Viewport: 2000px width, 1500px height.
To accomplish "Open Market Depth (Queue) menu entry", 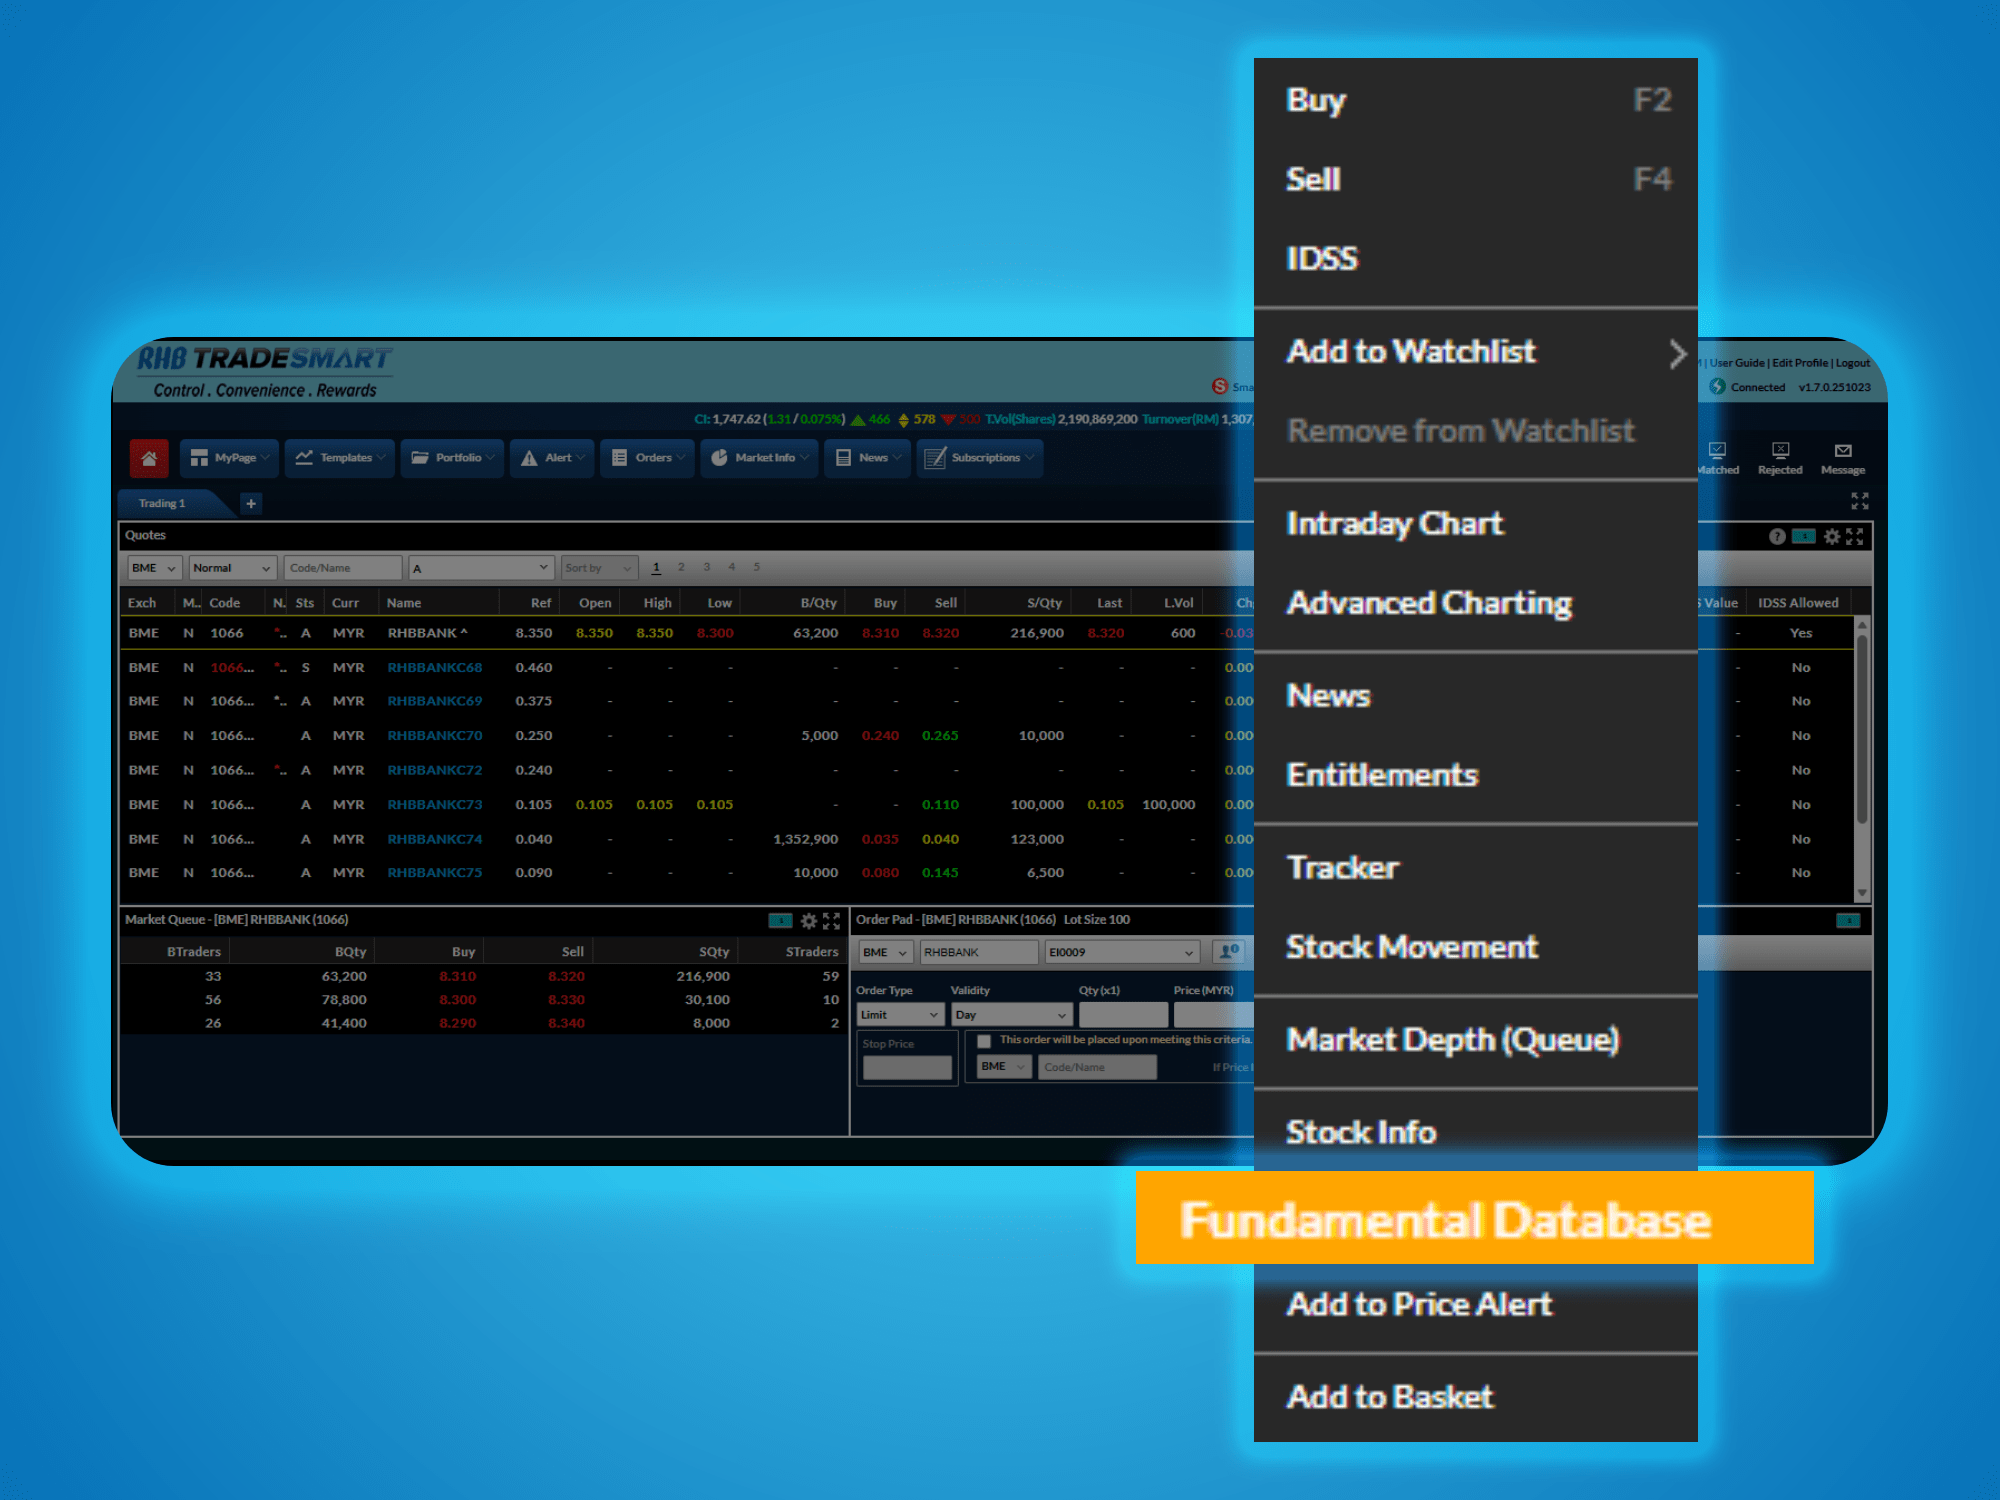I will click(1476, 1040).
